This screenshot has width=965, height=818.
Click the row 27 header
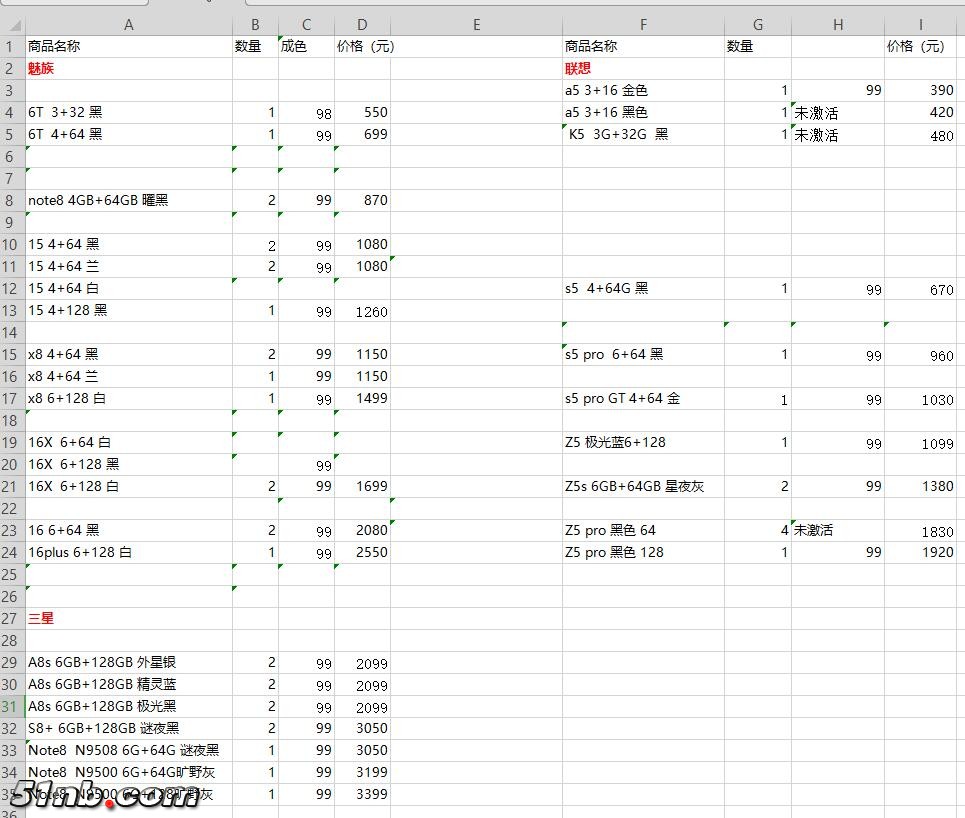tap(11, 618)
